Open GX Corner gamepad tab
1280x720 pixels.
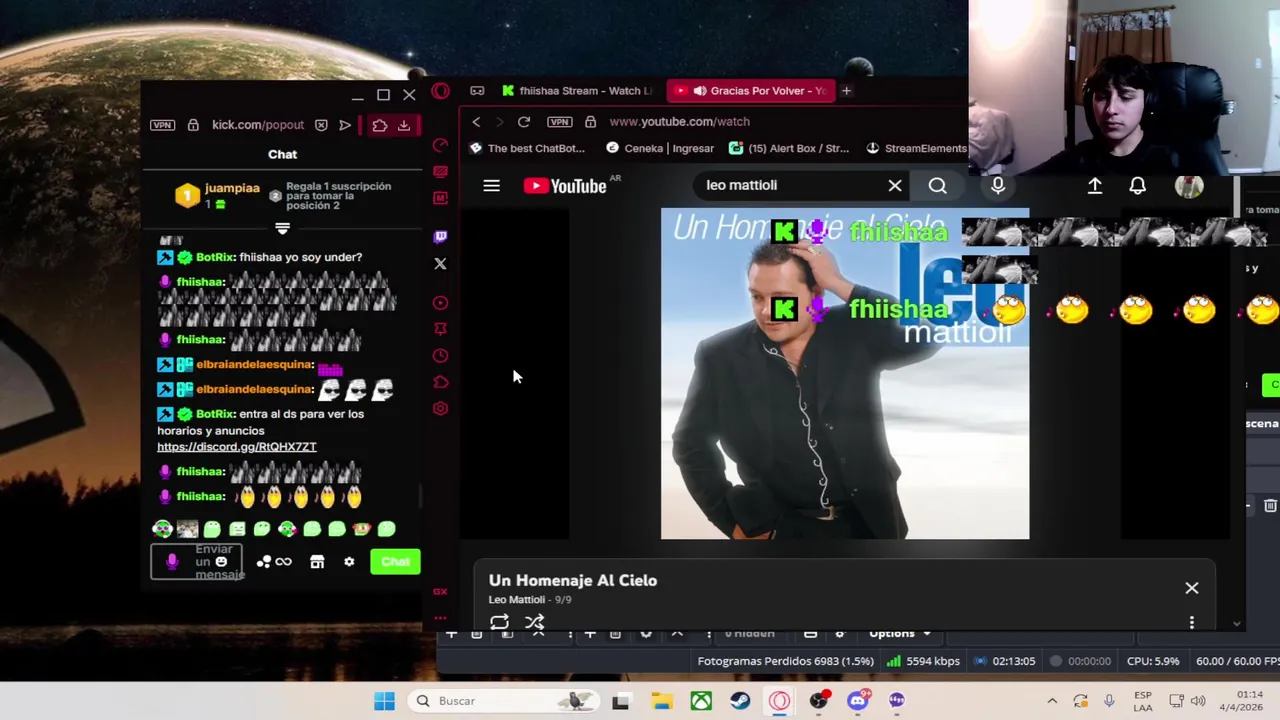(x=477, y=91)
